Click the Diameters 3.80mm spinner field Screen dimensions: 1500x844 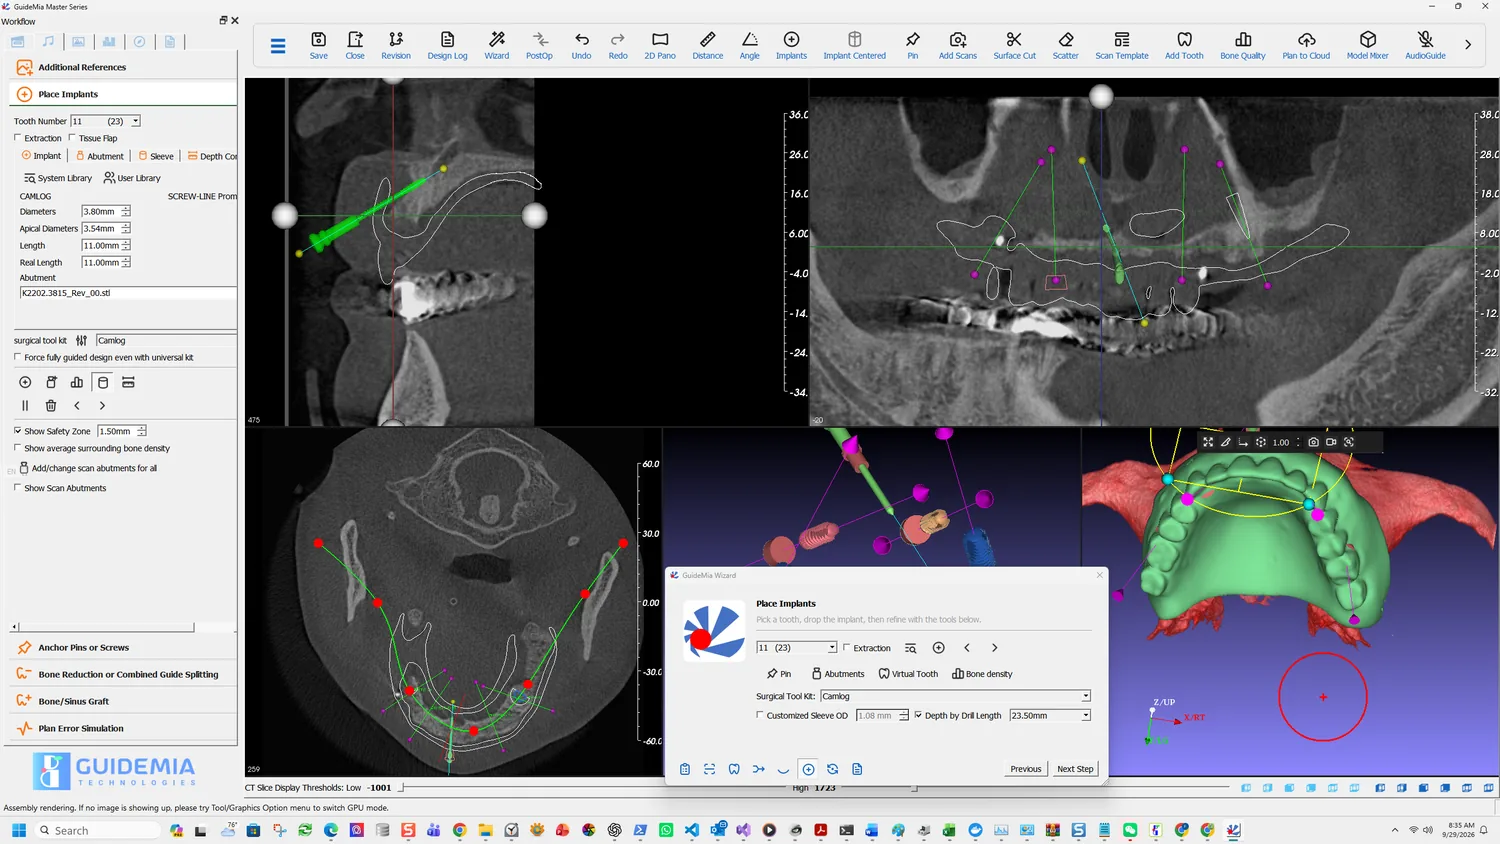[106, 211]
